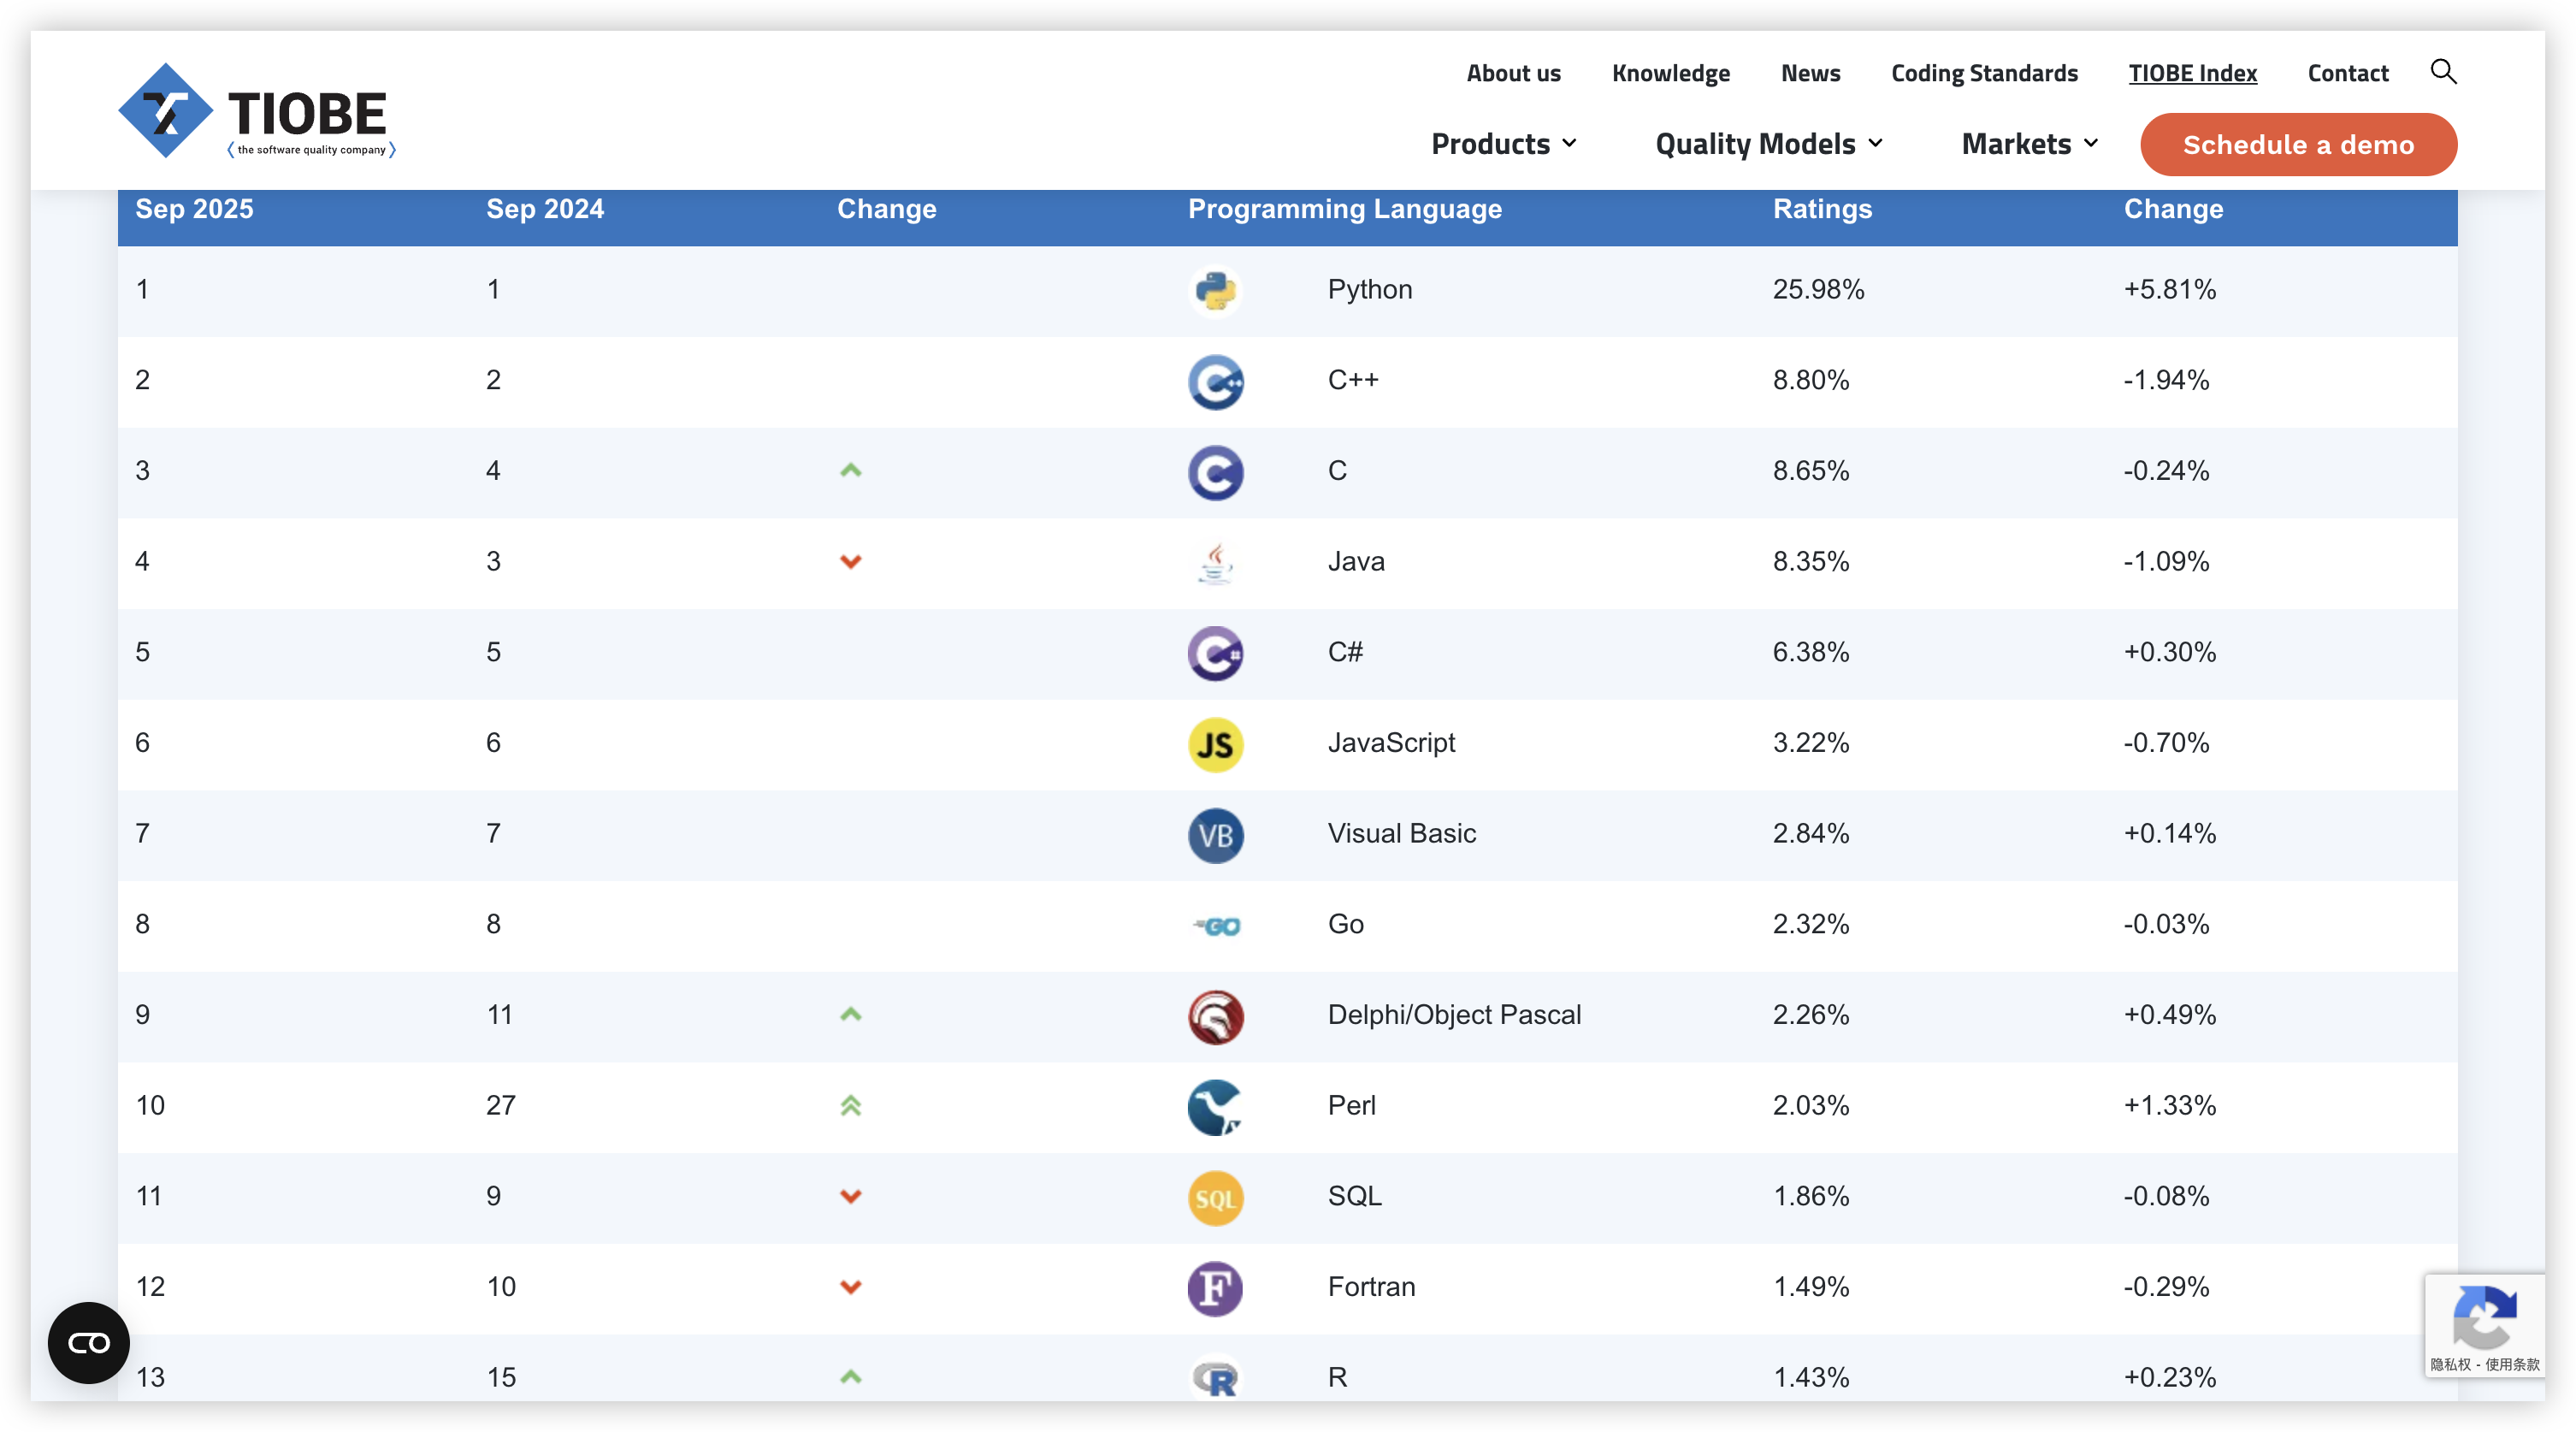Click the SQL logo icon
The width and height of the screenshot is (2576, 1432).
click(x=1215, y=1198)
